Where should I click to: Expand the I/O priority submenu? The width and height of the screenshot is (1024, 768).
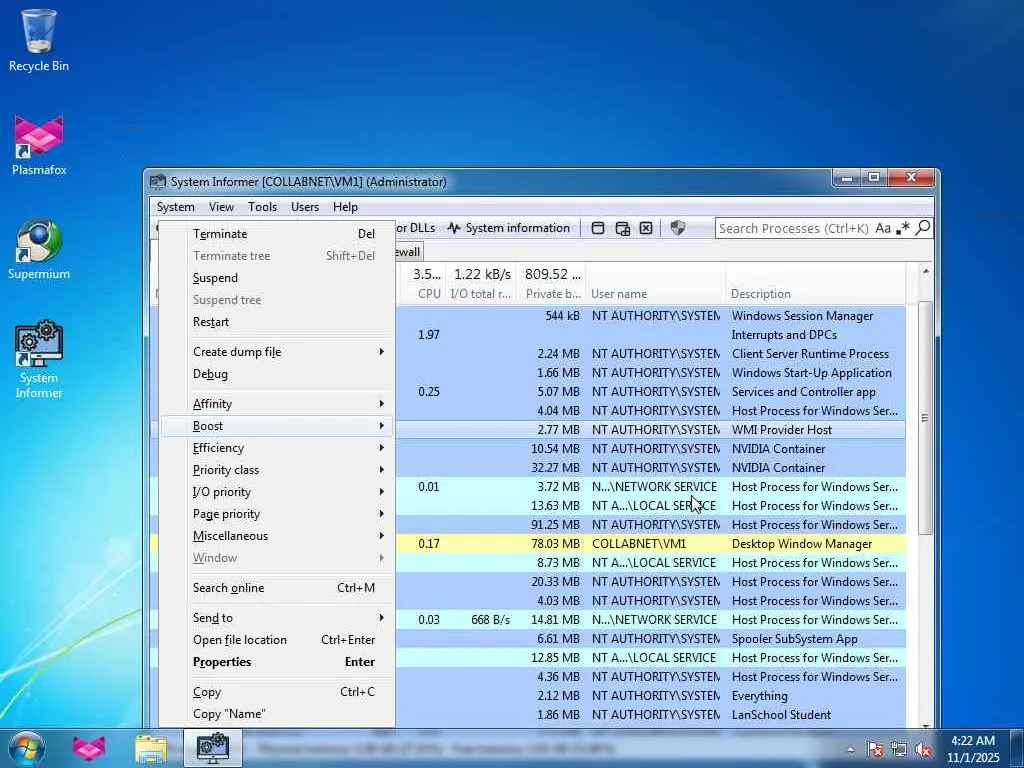pos(277,492)
